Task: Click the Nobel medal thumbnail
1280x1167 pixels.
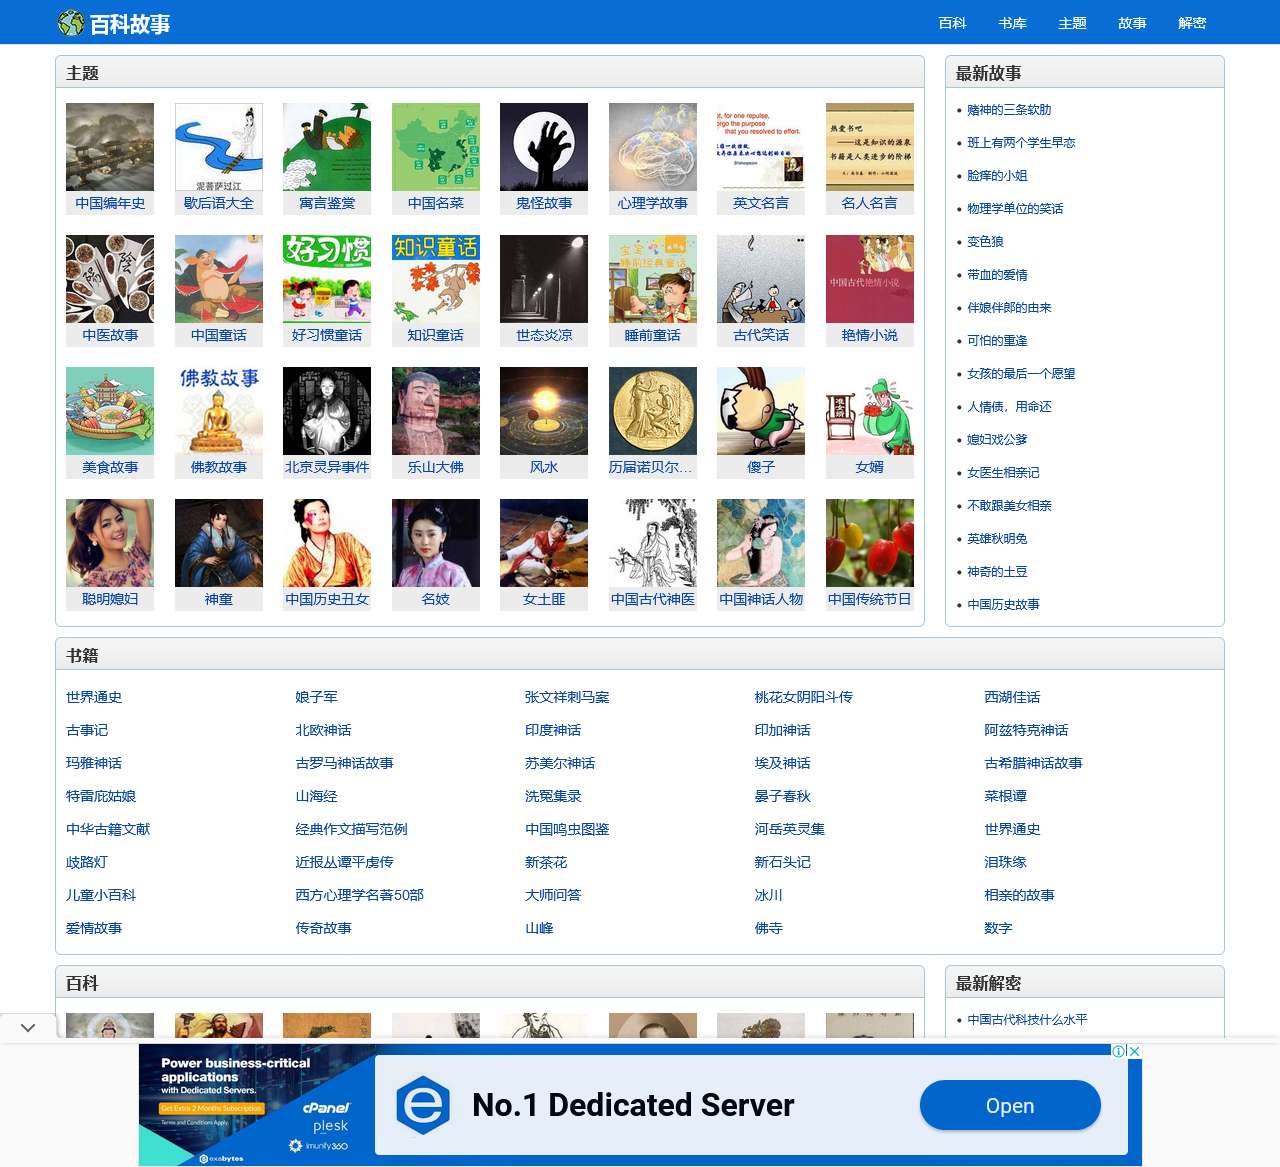Action: coord(653,411)
